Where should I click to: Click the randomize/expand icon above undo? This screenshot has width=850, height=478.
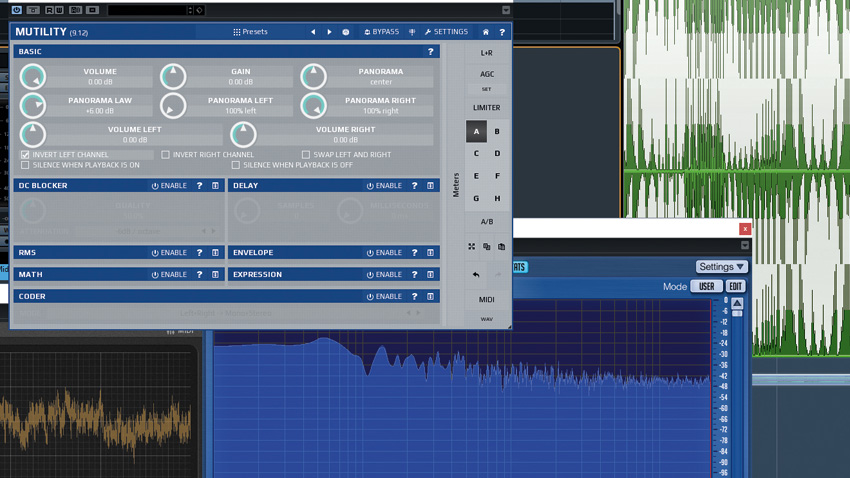(472, 247)
